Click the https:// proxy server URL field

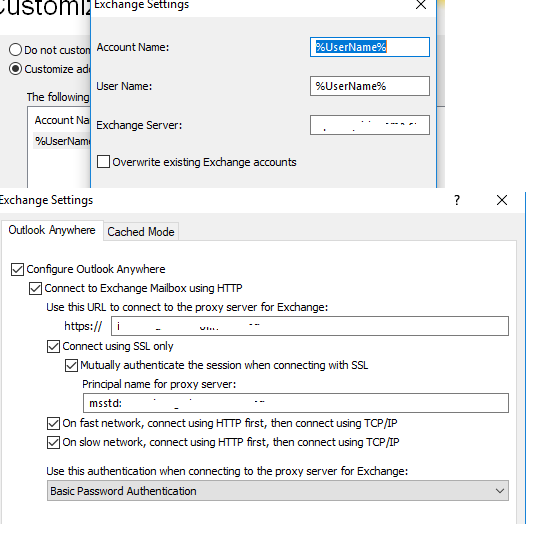310,326
